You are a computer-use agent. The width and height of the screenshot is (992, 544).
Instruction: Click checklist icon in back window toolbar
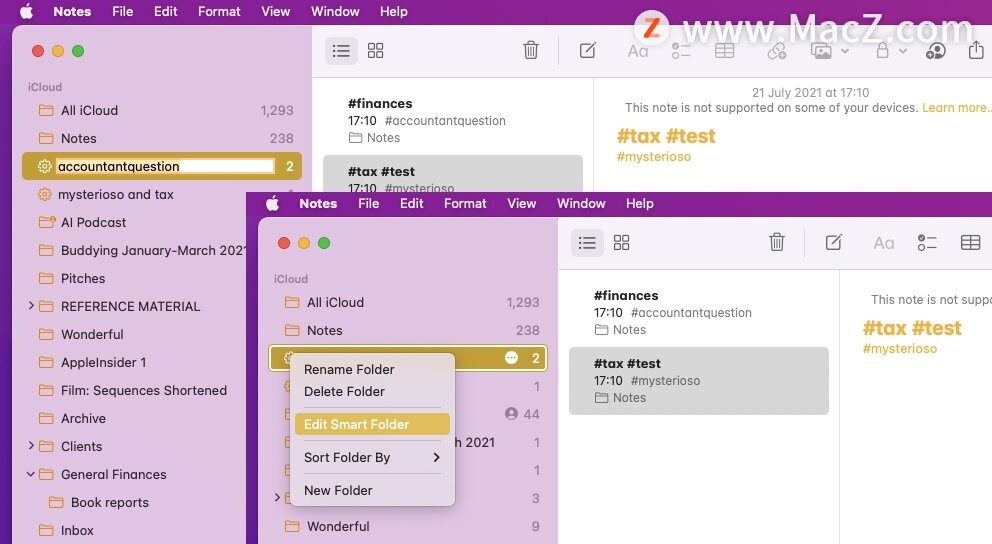click(x=681, y=51)
